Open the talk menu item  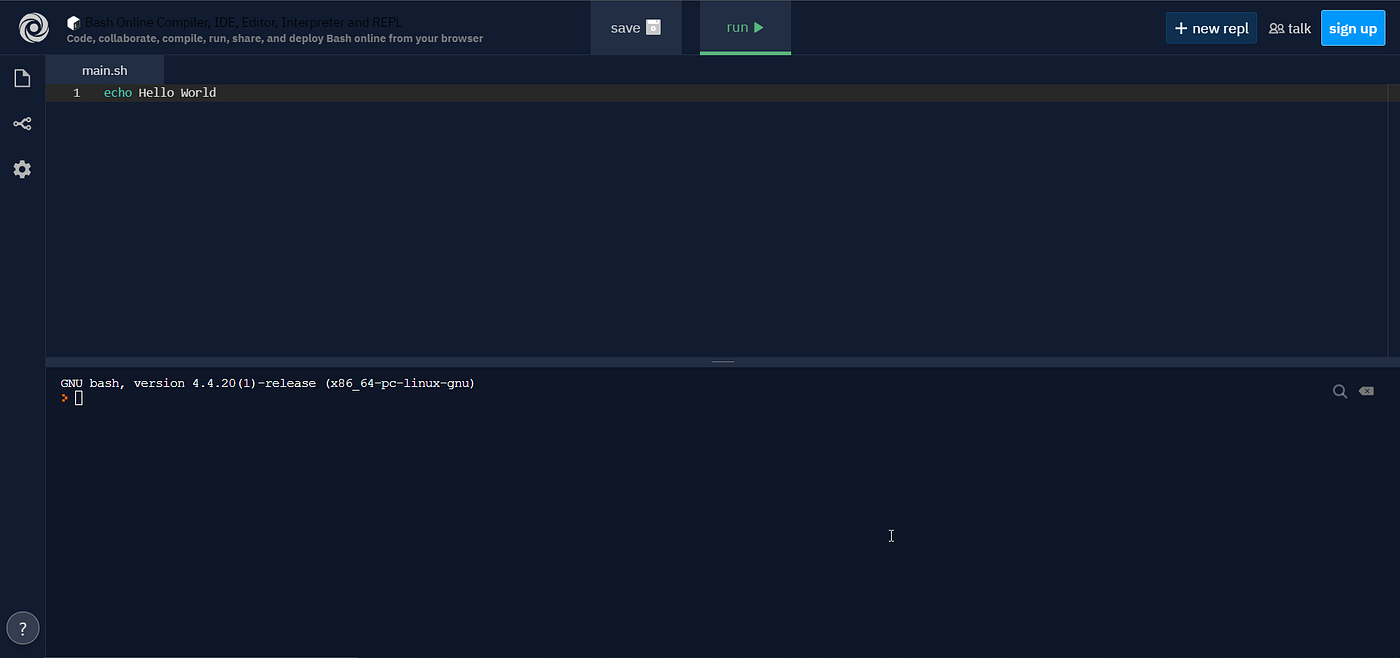tap(1290, 28)
